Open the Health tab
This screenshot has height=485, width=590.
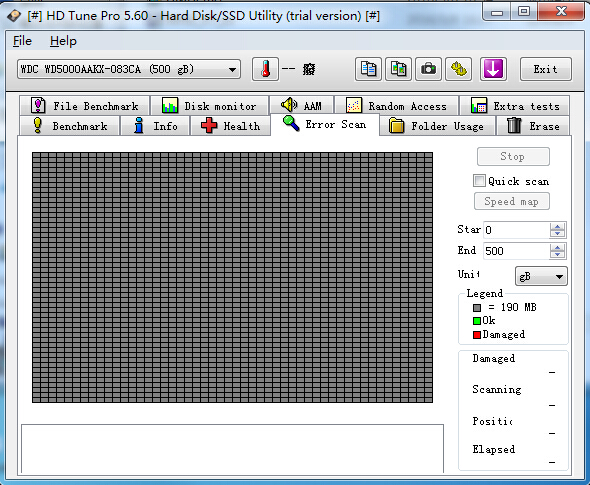[230, 126]
